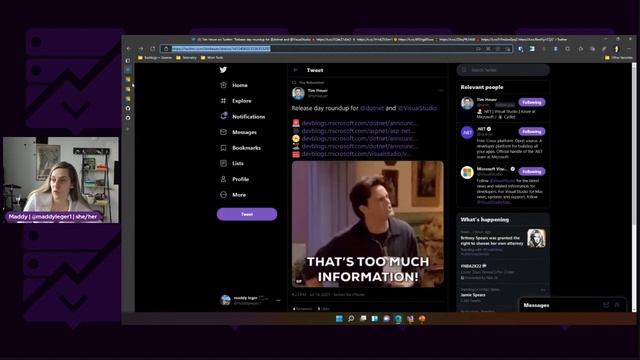640x360 pixels.
Task: Click the Twitter bird logo
Action: [223, 70]
